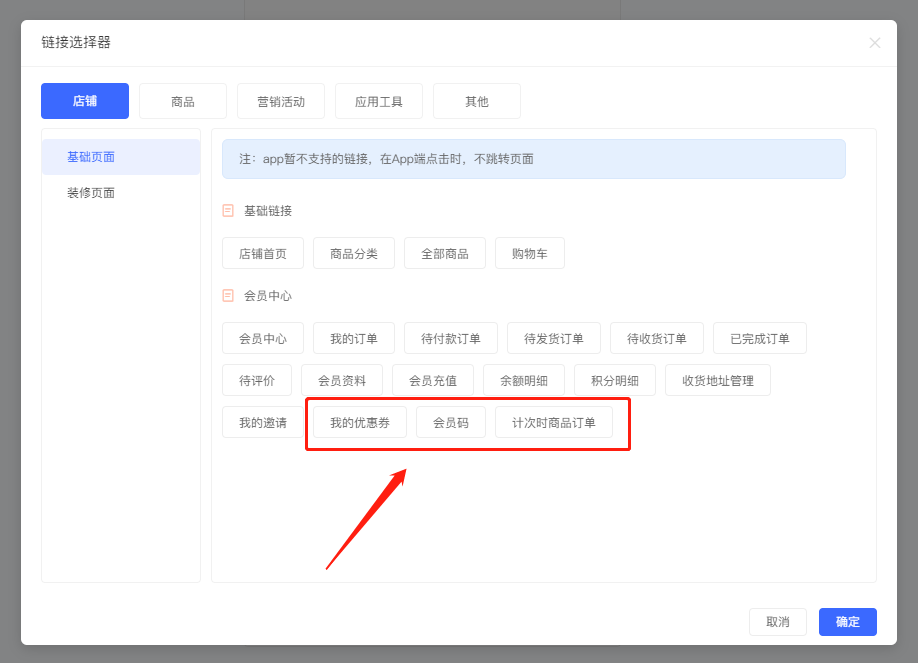This screenshot has width=918, height=663.
Task: Select 装修页面 in the left sidebar
Action: pyautogui.click(x=91, y=193)
